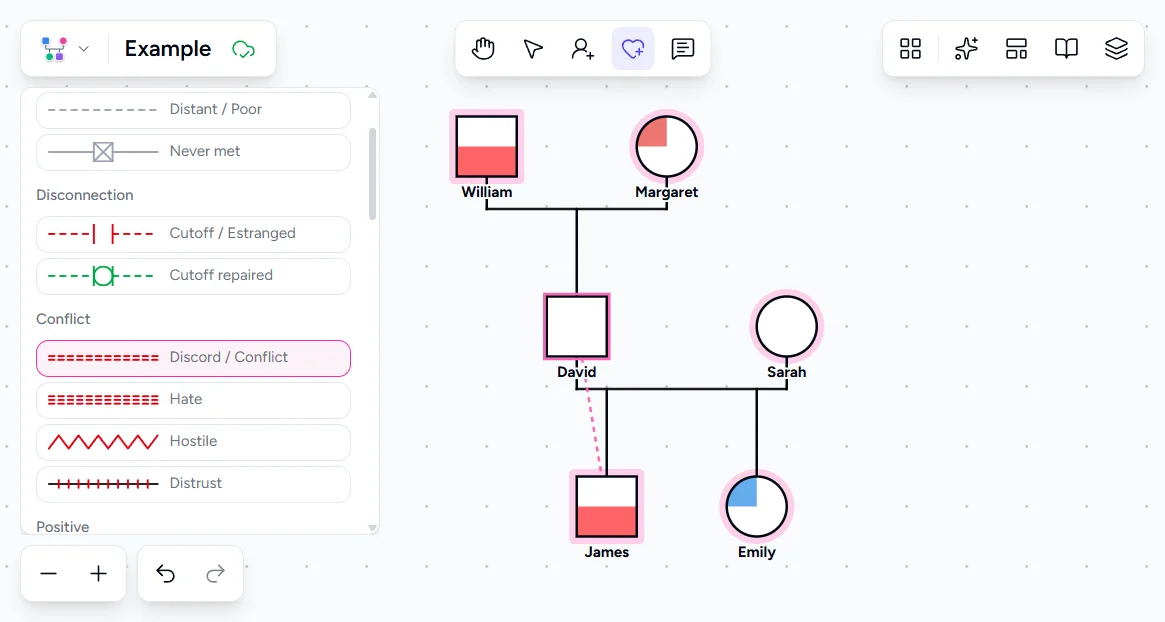Toggle the add relationship heart tool
Viewport: 1165px width, 622px height.
(x=633, y=49)
